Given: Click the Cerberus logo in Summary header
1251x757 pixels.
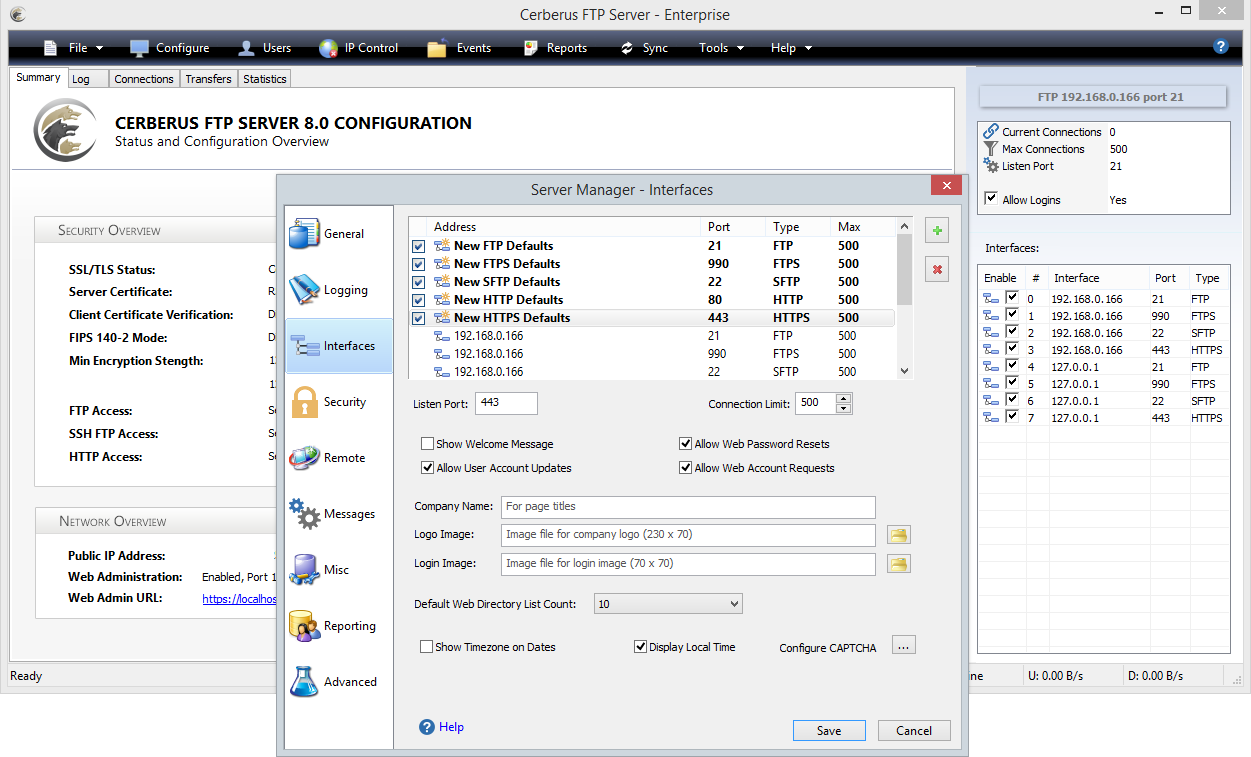Looking at the screenshot, I should [x=66, y=130].
